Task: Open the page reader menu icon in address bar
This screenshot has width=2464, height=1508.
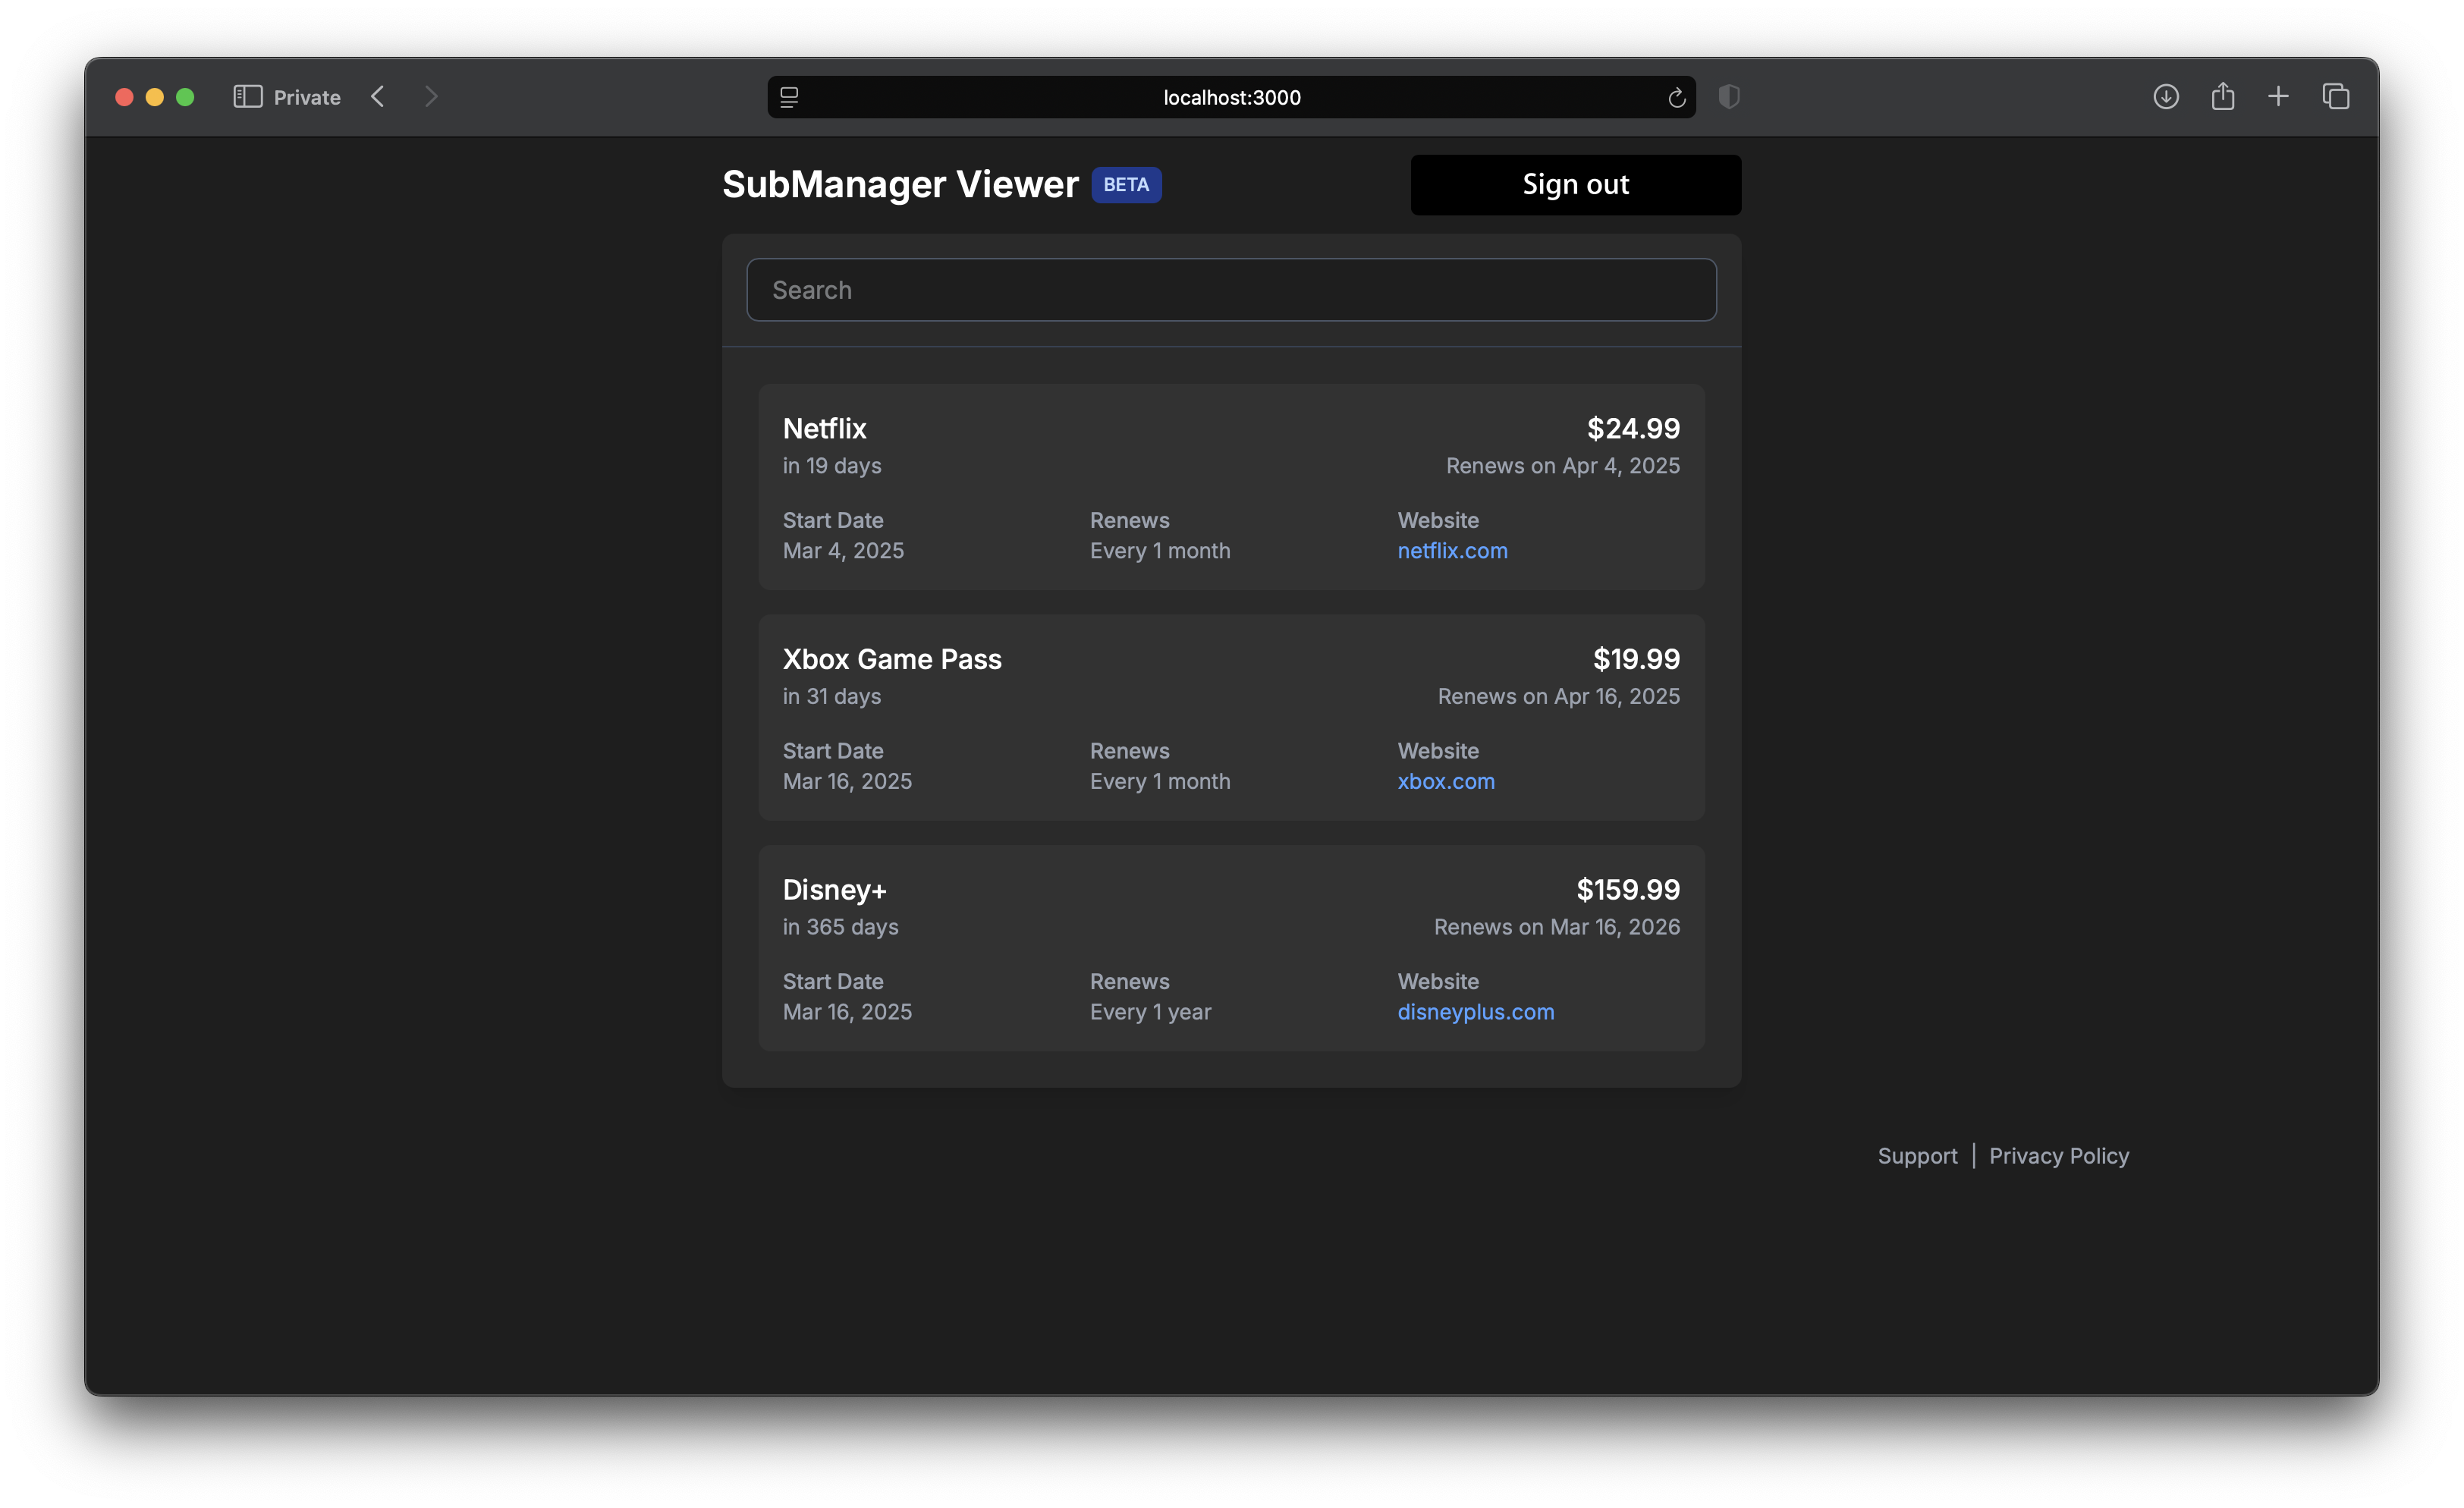Action: (789, 97)
